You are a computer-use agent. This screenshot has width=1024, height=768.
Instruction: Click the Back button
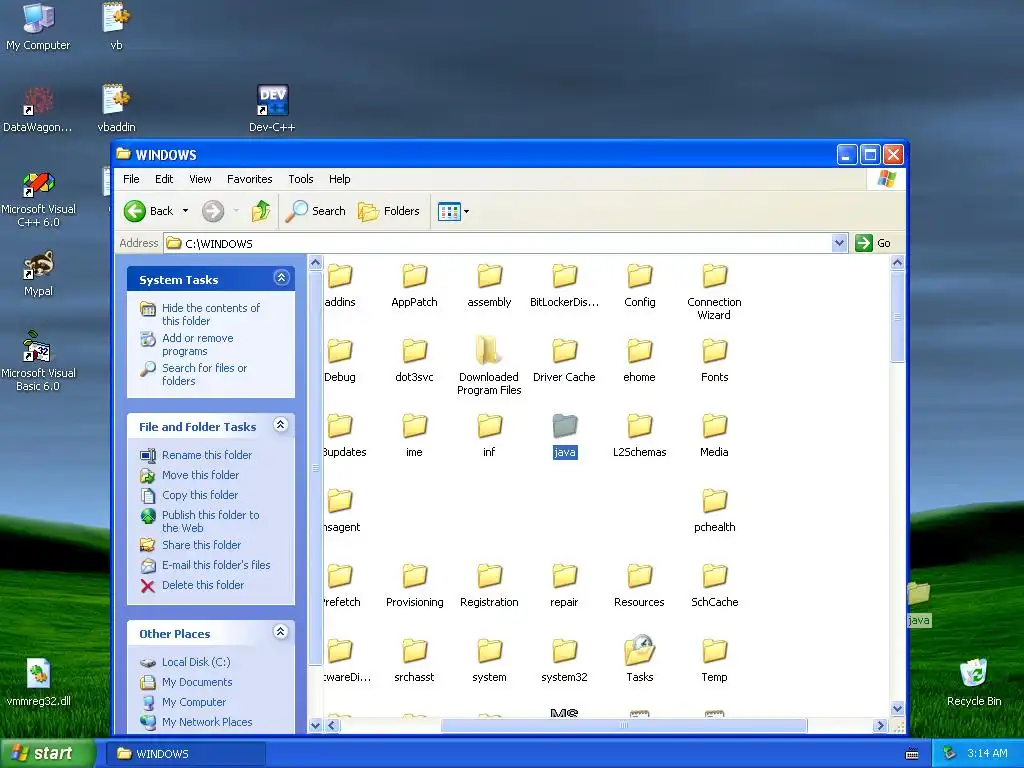150,211
